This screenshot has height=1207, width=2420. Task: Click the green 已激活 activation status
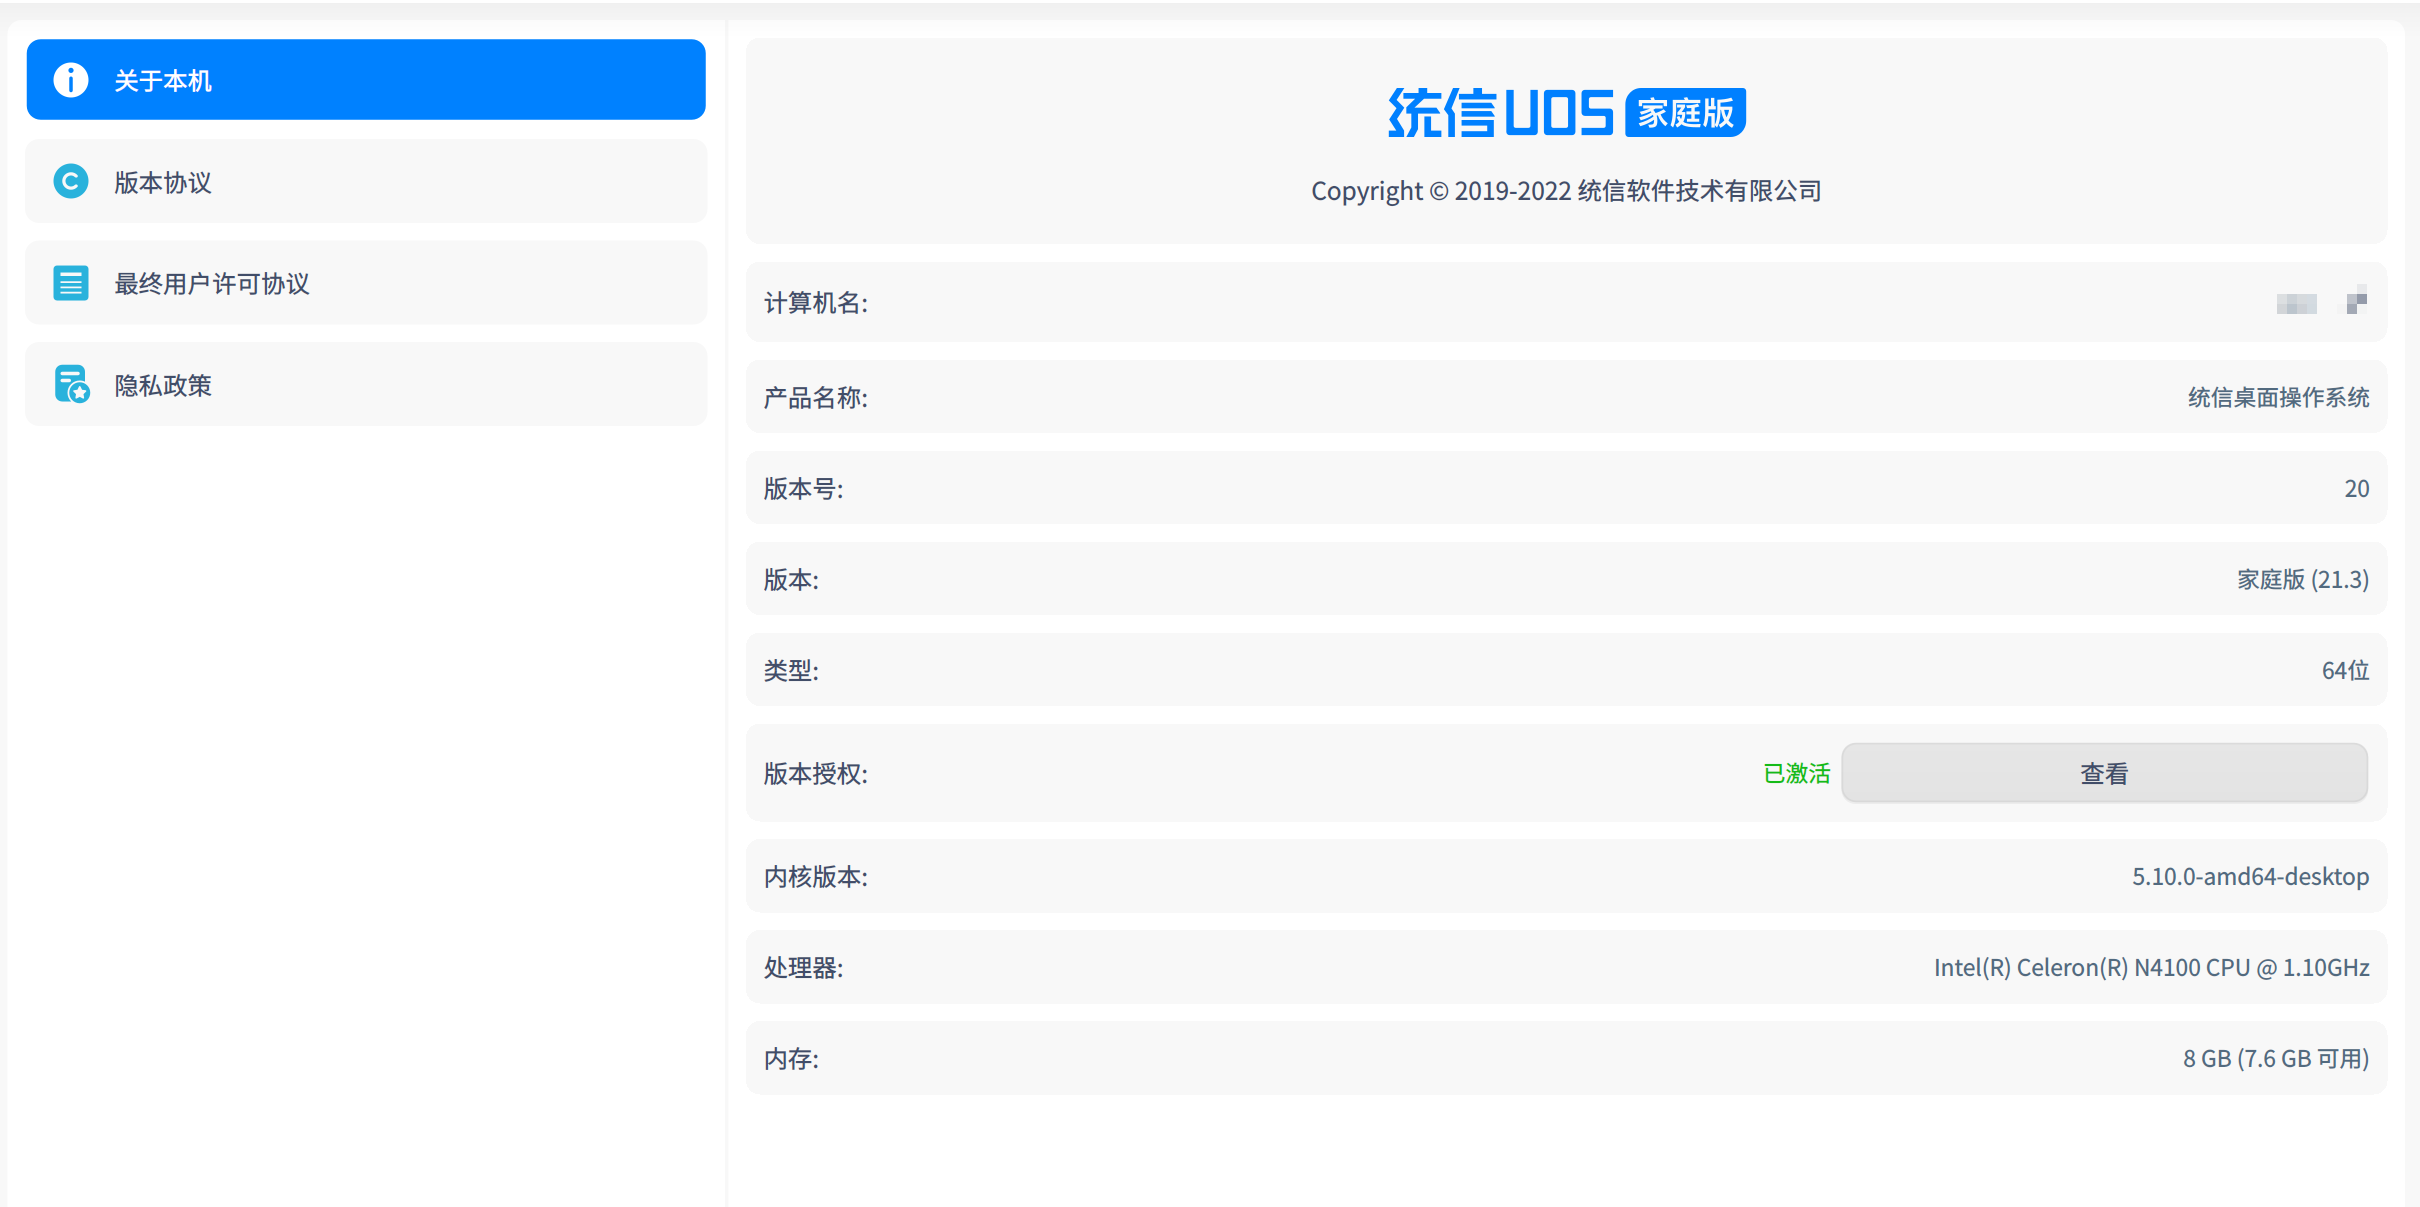coord(1797,773)
